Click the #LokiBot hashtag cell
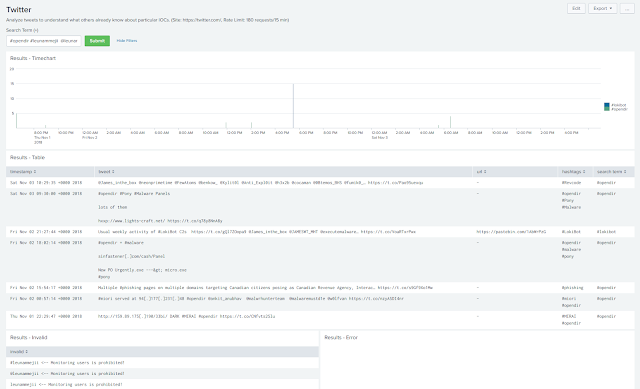The width and height of the screenshot is (640, 389). click(571, 232)
